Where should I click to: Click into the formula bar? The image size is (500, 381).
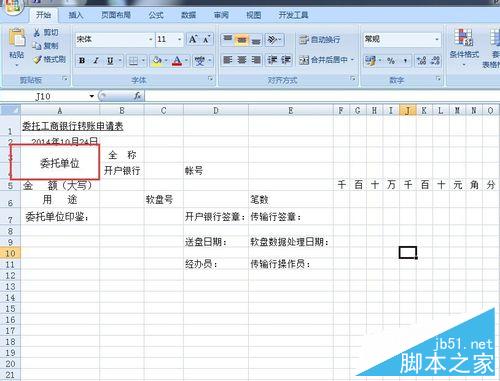322,96
